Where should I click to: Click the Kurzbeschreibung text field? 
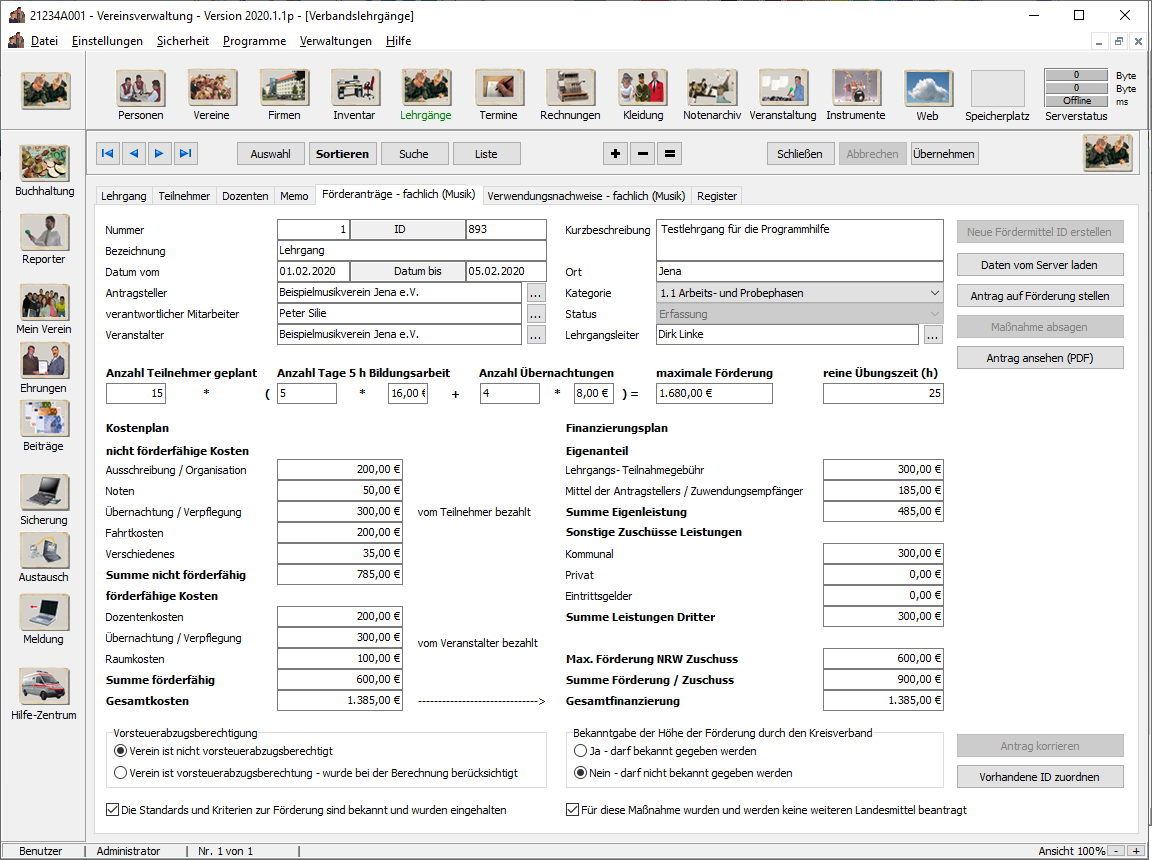(799, 240)
